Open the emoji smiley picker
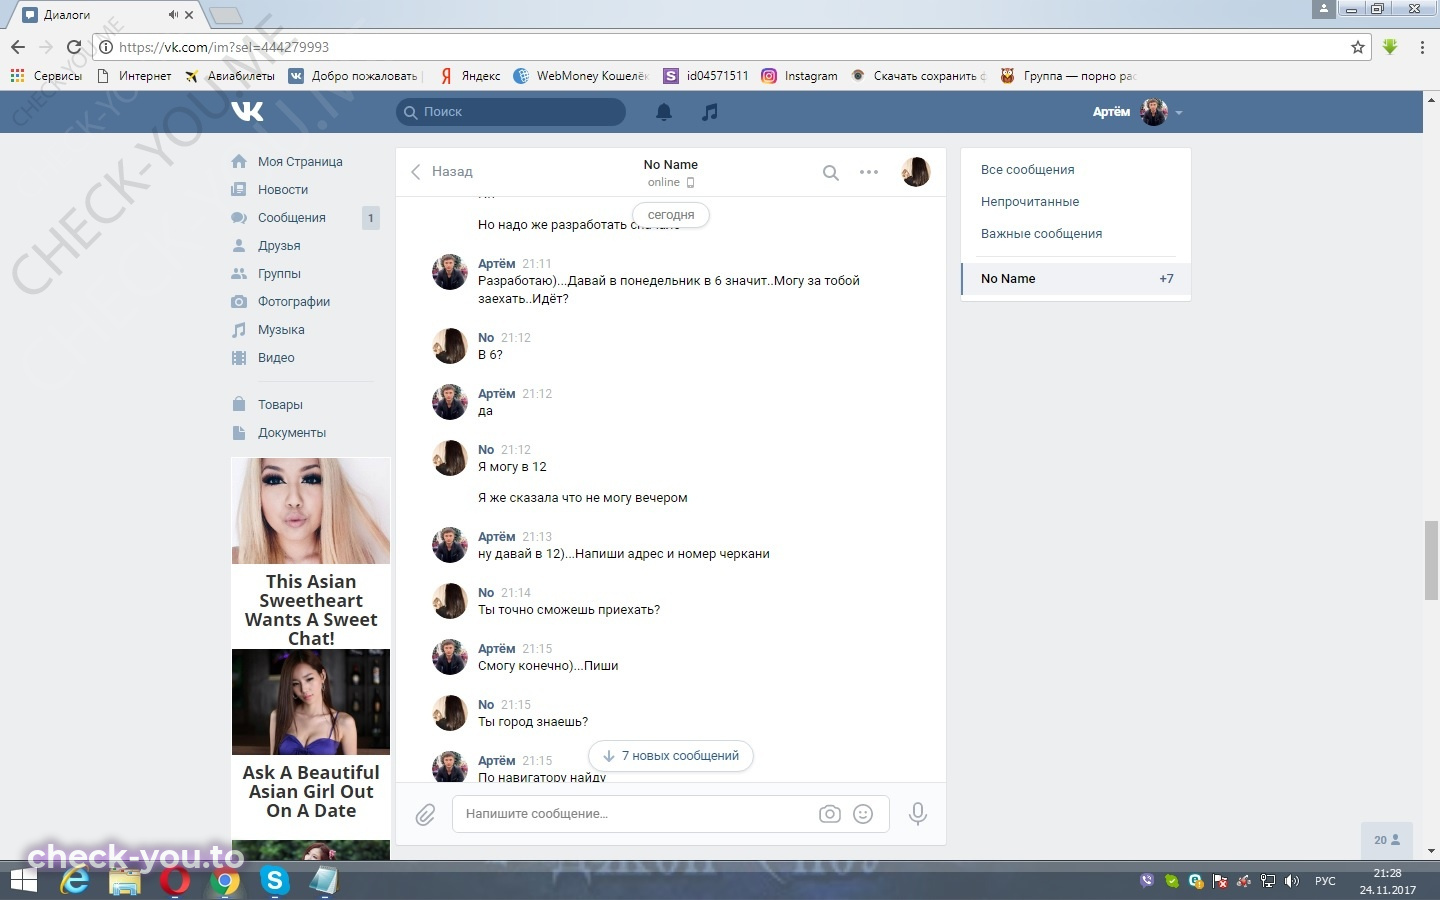Image resolution: width=1440 pixels, height=900 pixels. tap(863, 814)
